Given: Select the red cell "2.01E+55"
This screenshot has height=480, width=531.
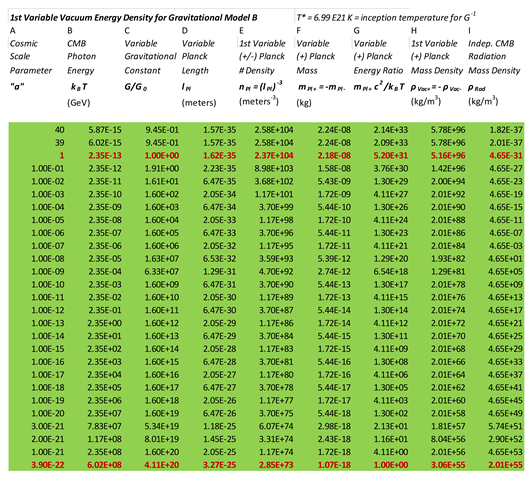Looking at the screenshot, I should [506, 465].
